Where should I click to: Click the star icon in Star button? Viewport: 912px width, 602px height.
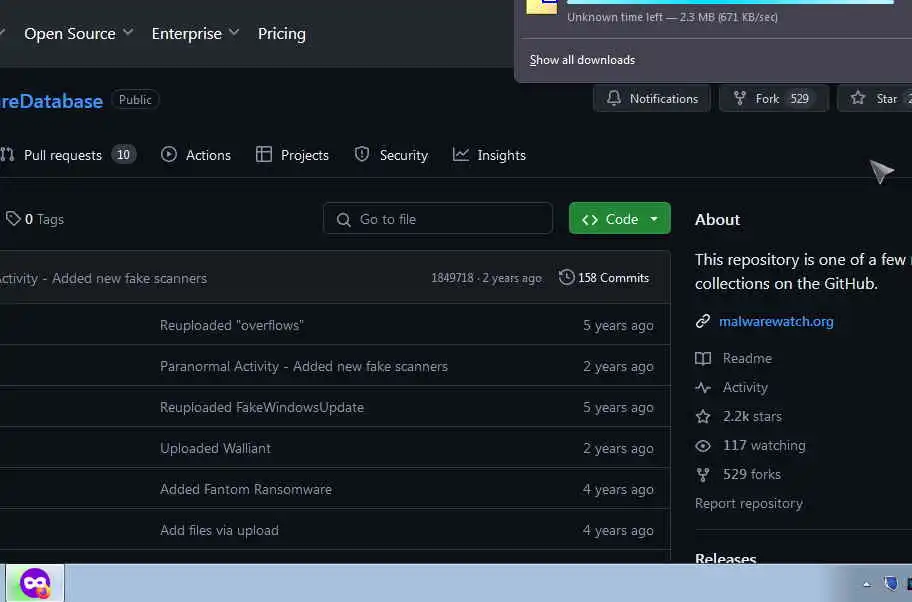pyautogui.click(x=858, y=98)
